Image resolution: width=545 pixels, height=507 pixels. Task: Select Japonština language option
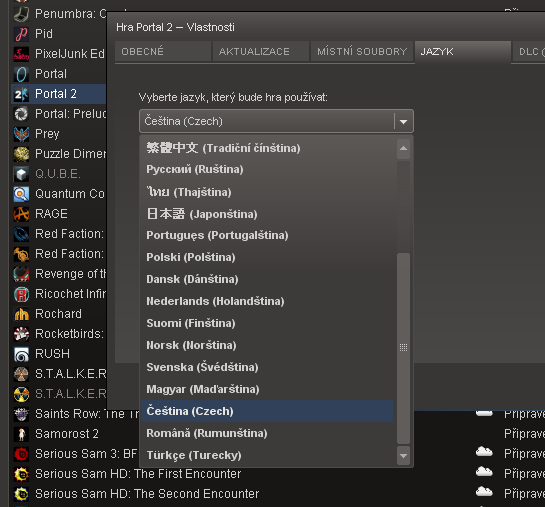pyautogui.click(x=267, y=214)
